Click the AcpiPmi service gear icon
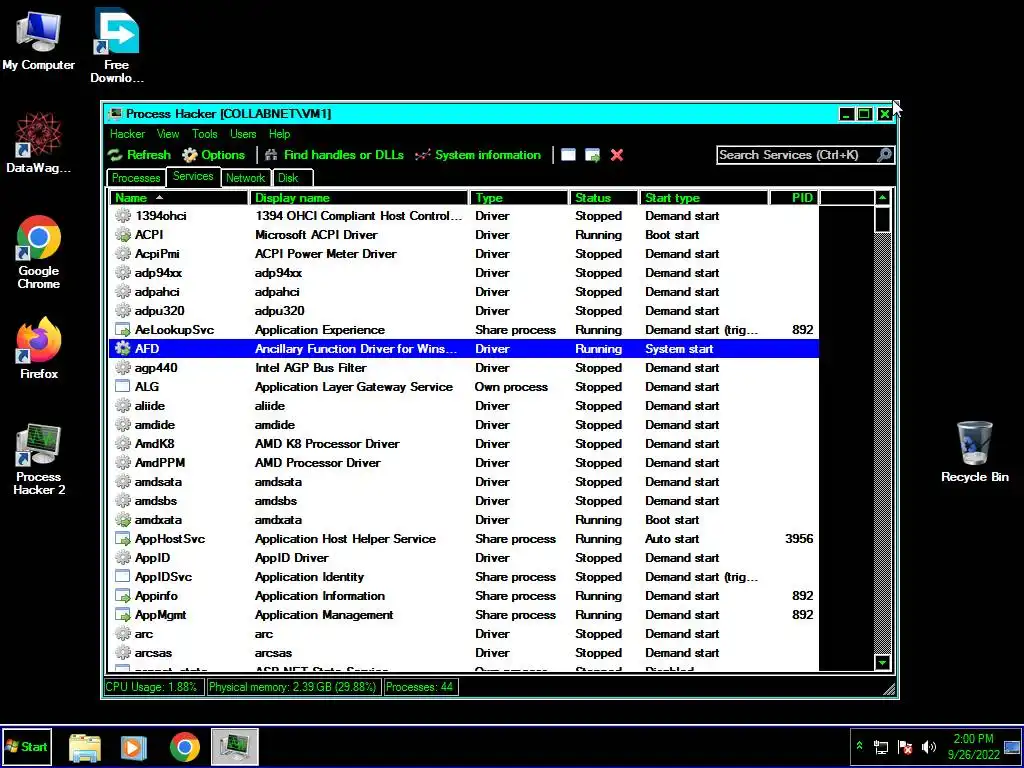The image size is (1024, 768). 123,253
